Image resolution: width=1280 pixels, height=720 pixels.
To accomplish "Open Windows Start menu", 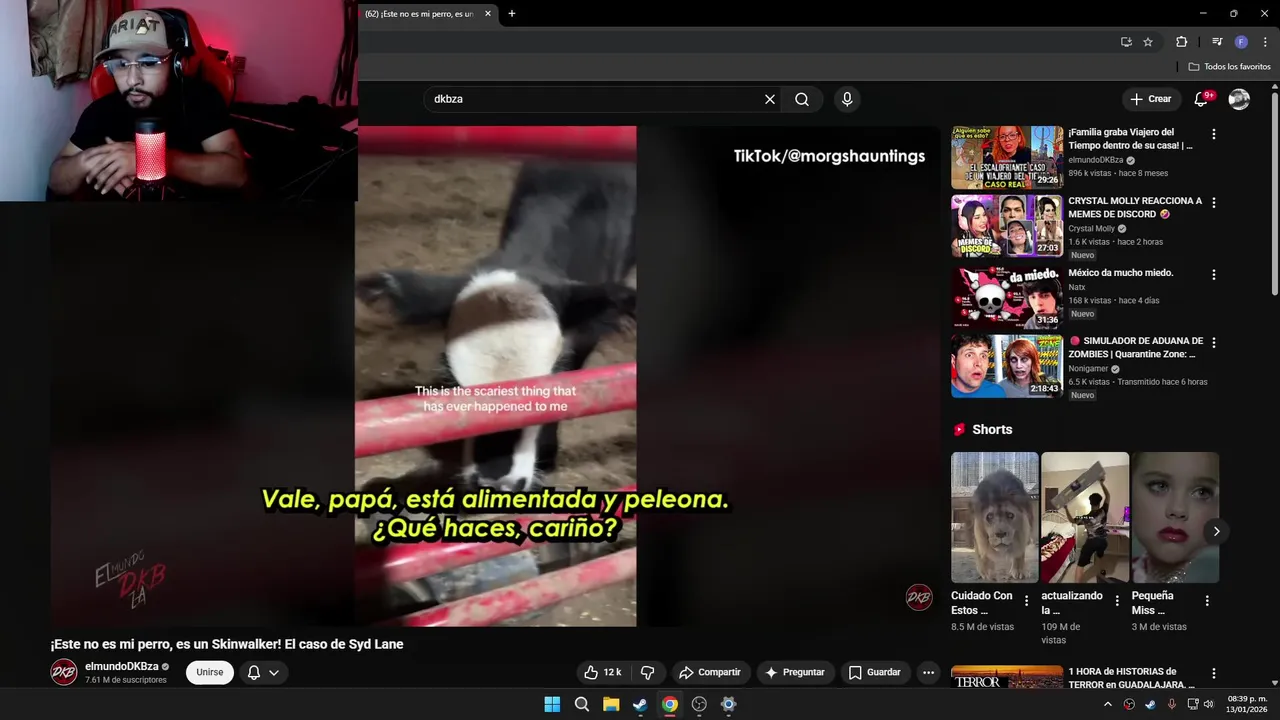I will (552, 704).
